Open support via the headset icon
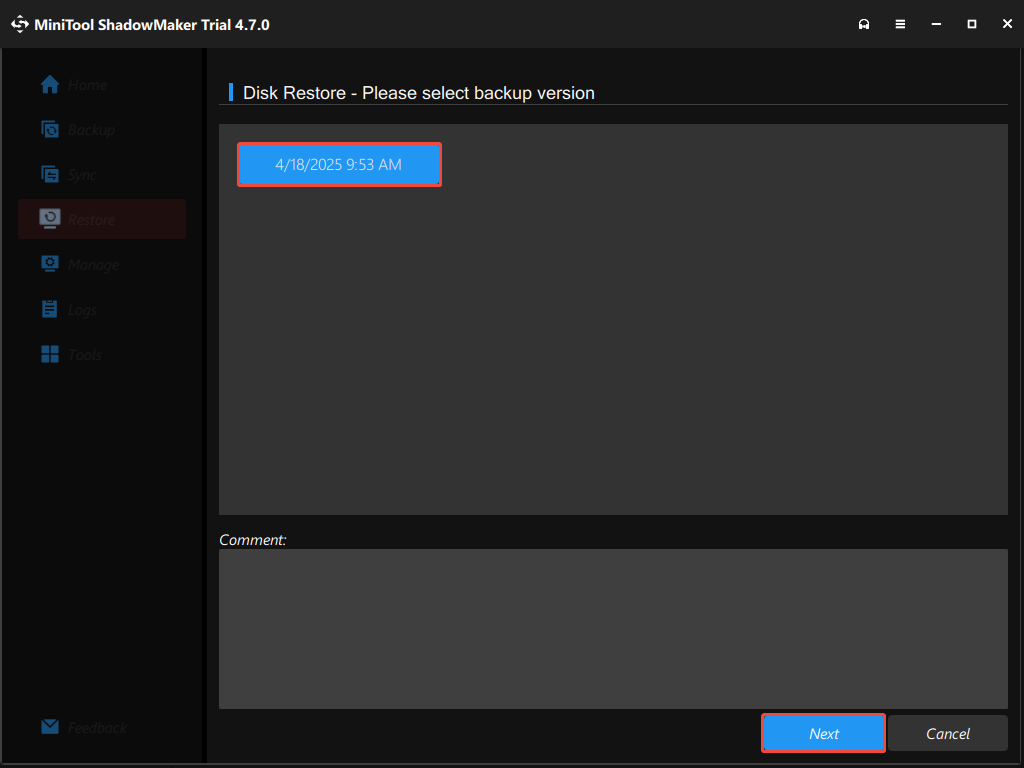1024x768 pixels. point(864,24)
